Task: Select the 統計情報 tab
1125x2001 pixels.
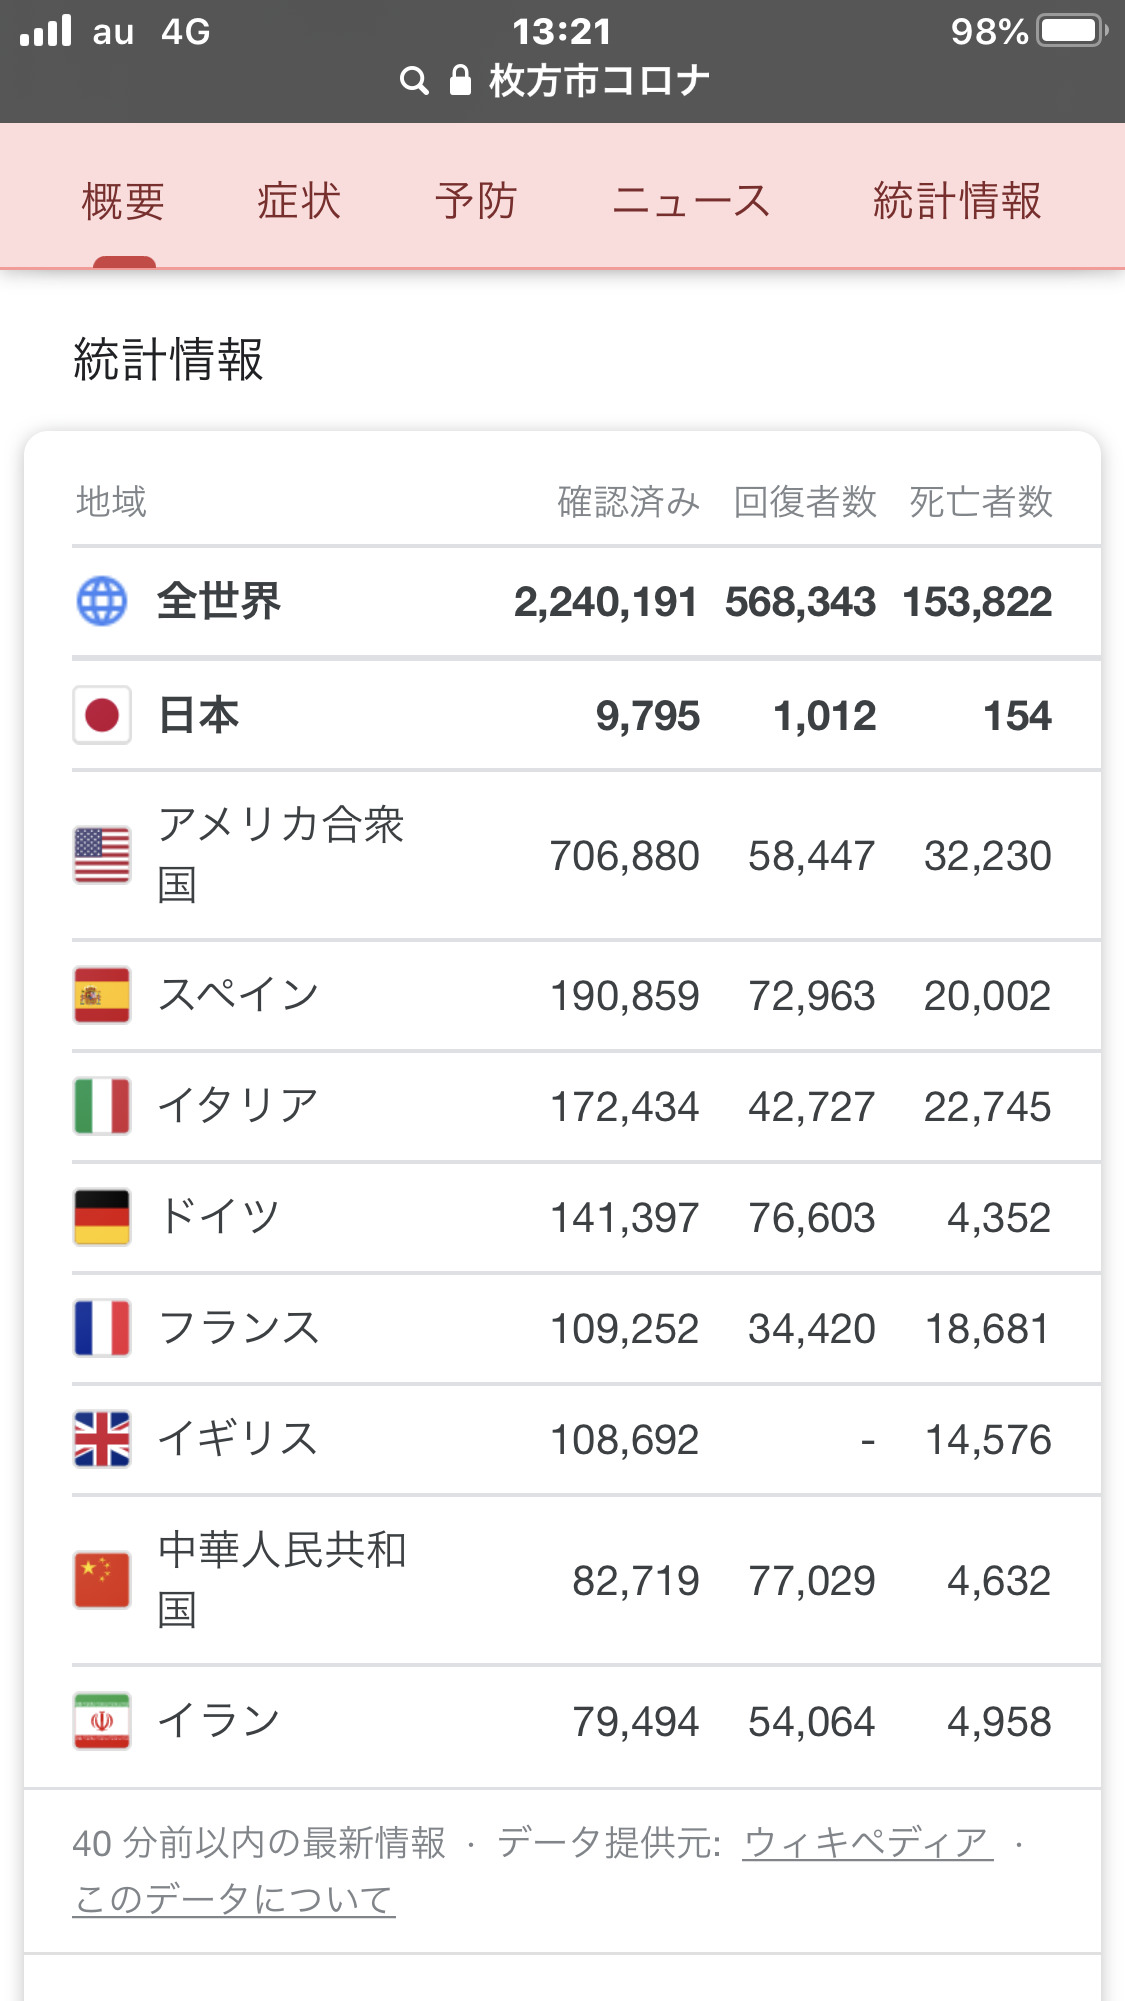Action: click(957, 201)
